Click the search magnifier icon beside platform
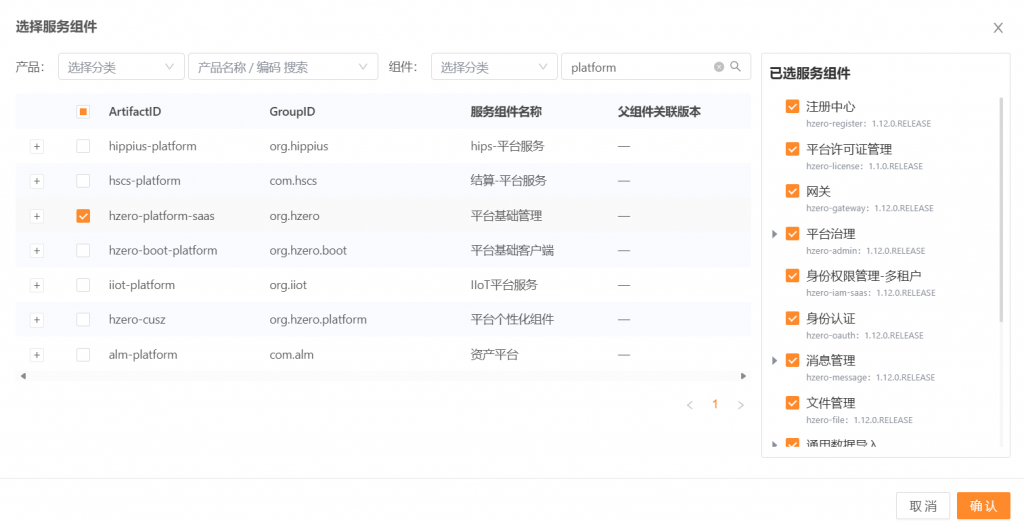The height and width of the screenshot is (526, 1024). (x=735, y=67)
